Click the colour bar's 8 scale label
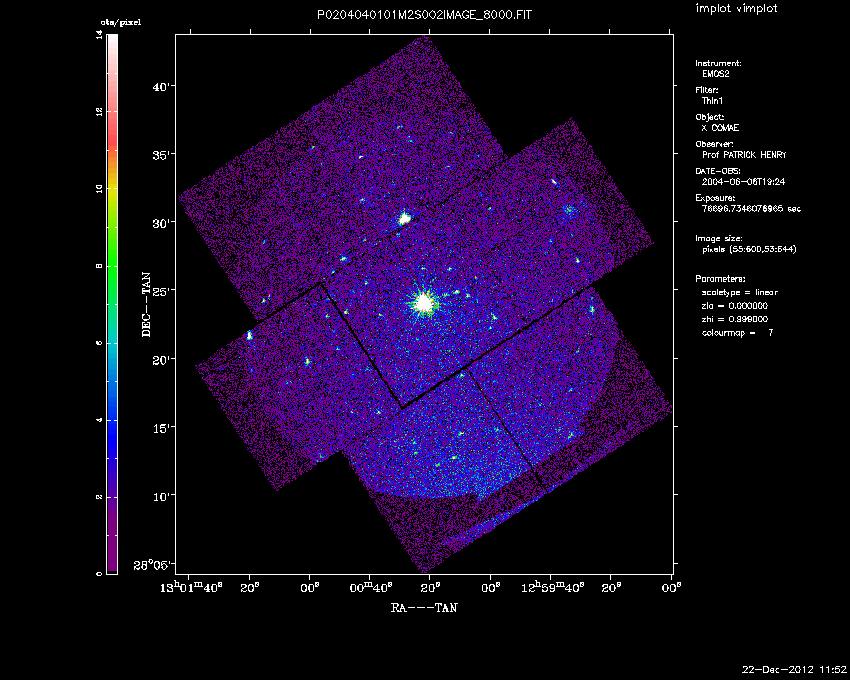Image resolution: width=850 pixels, height=680 pixels. coord(99,266)
